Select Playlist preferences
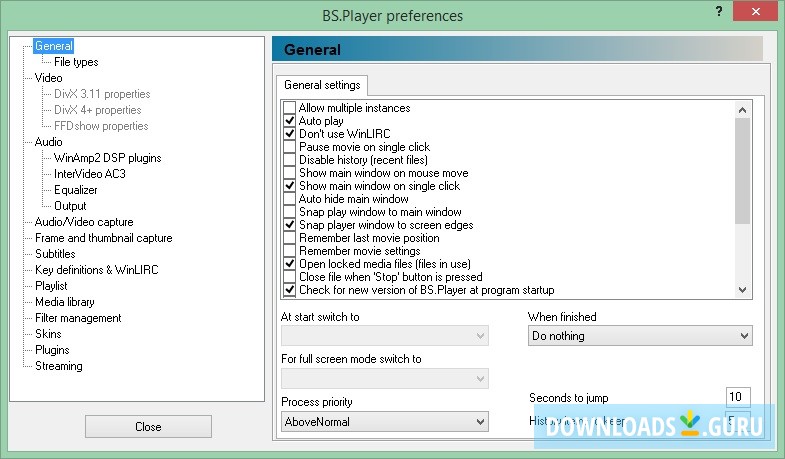This screenshot has width=785, height=459. pyautogui.click(x=51, y=286)
